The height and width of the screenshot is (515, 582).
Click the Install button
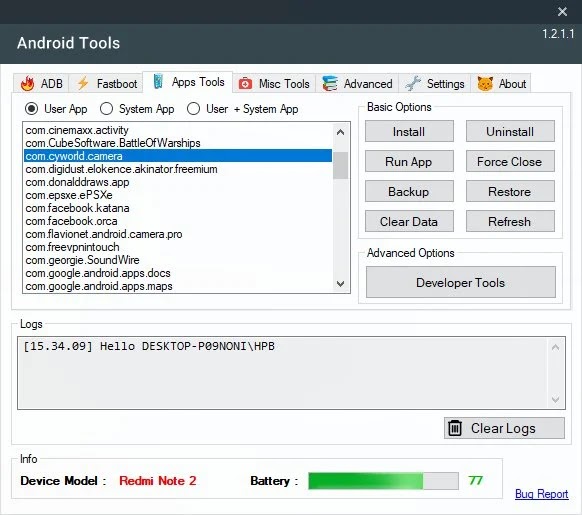(409, 131)
